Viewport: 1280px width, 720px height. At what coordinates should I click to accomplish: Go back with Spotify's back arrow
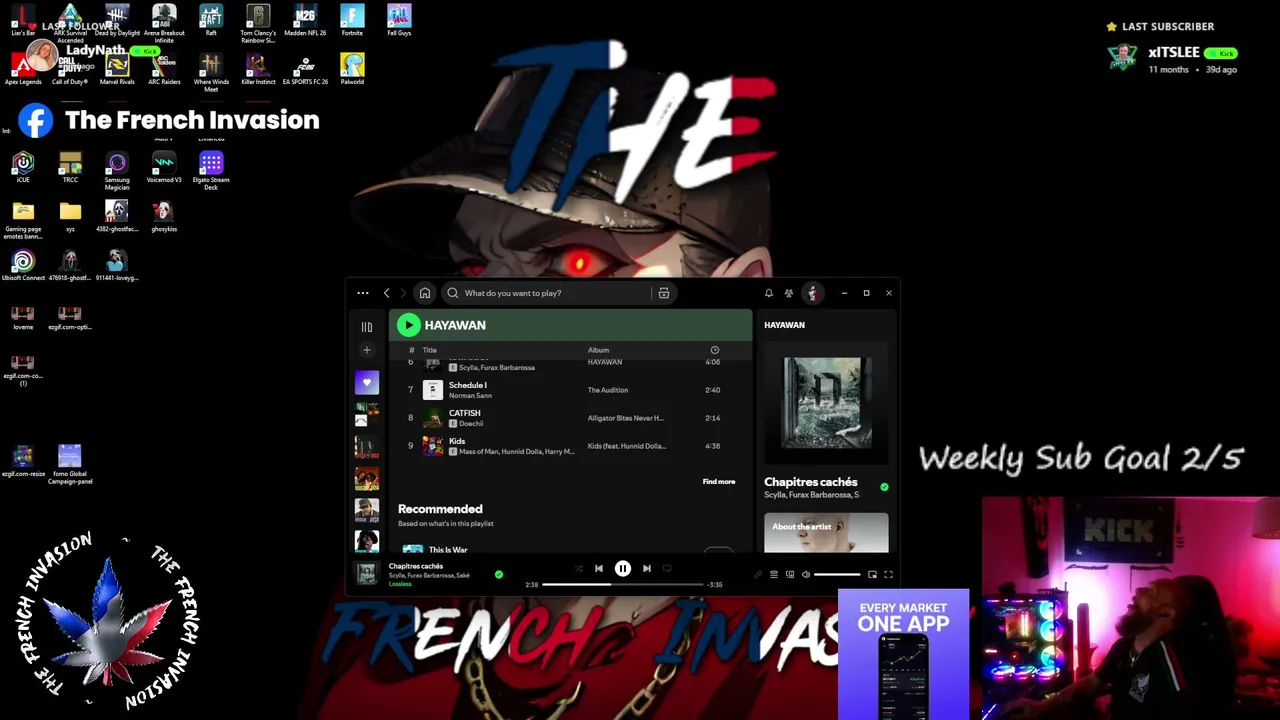[x=387, y=293]
